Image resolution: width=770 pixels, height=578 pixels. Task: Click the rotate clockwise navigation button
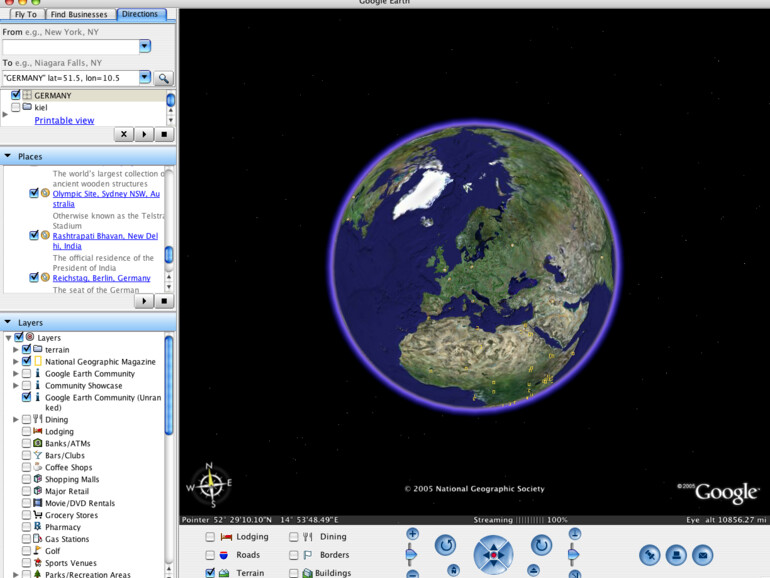pyautogui.click(x=541, y=545)
